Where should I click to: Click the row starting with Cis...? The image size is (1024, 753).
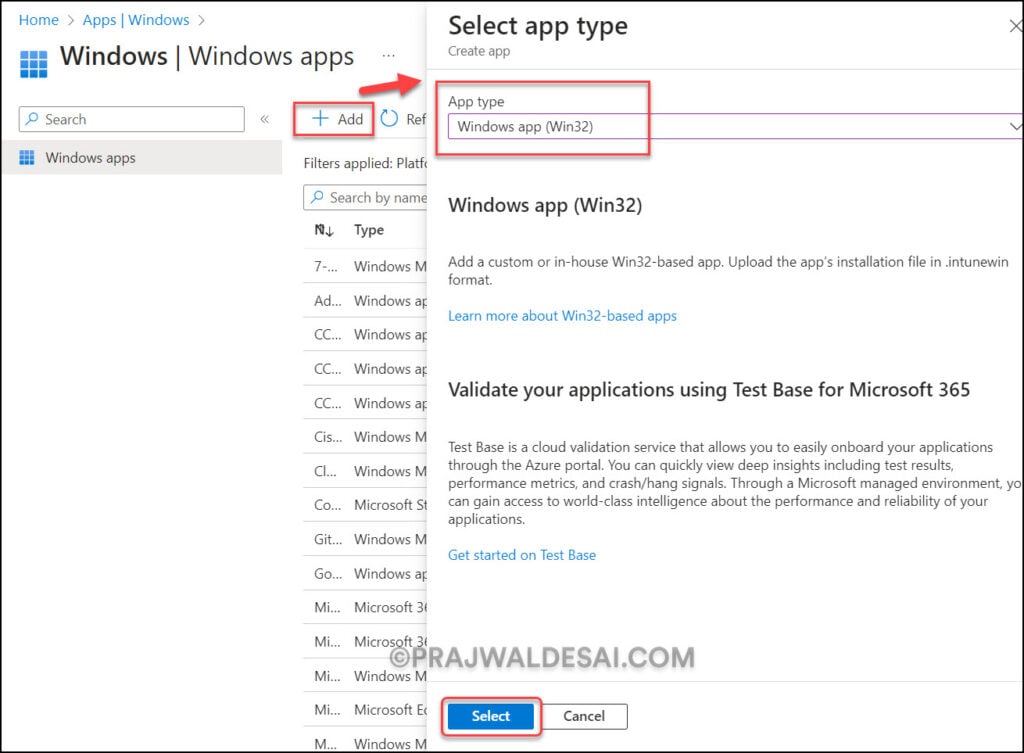click(x=365, y=437)
